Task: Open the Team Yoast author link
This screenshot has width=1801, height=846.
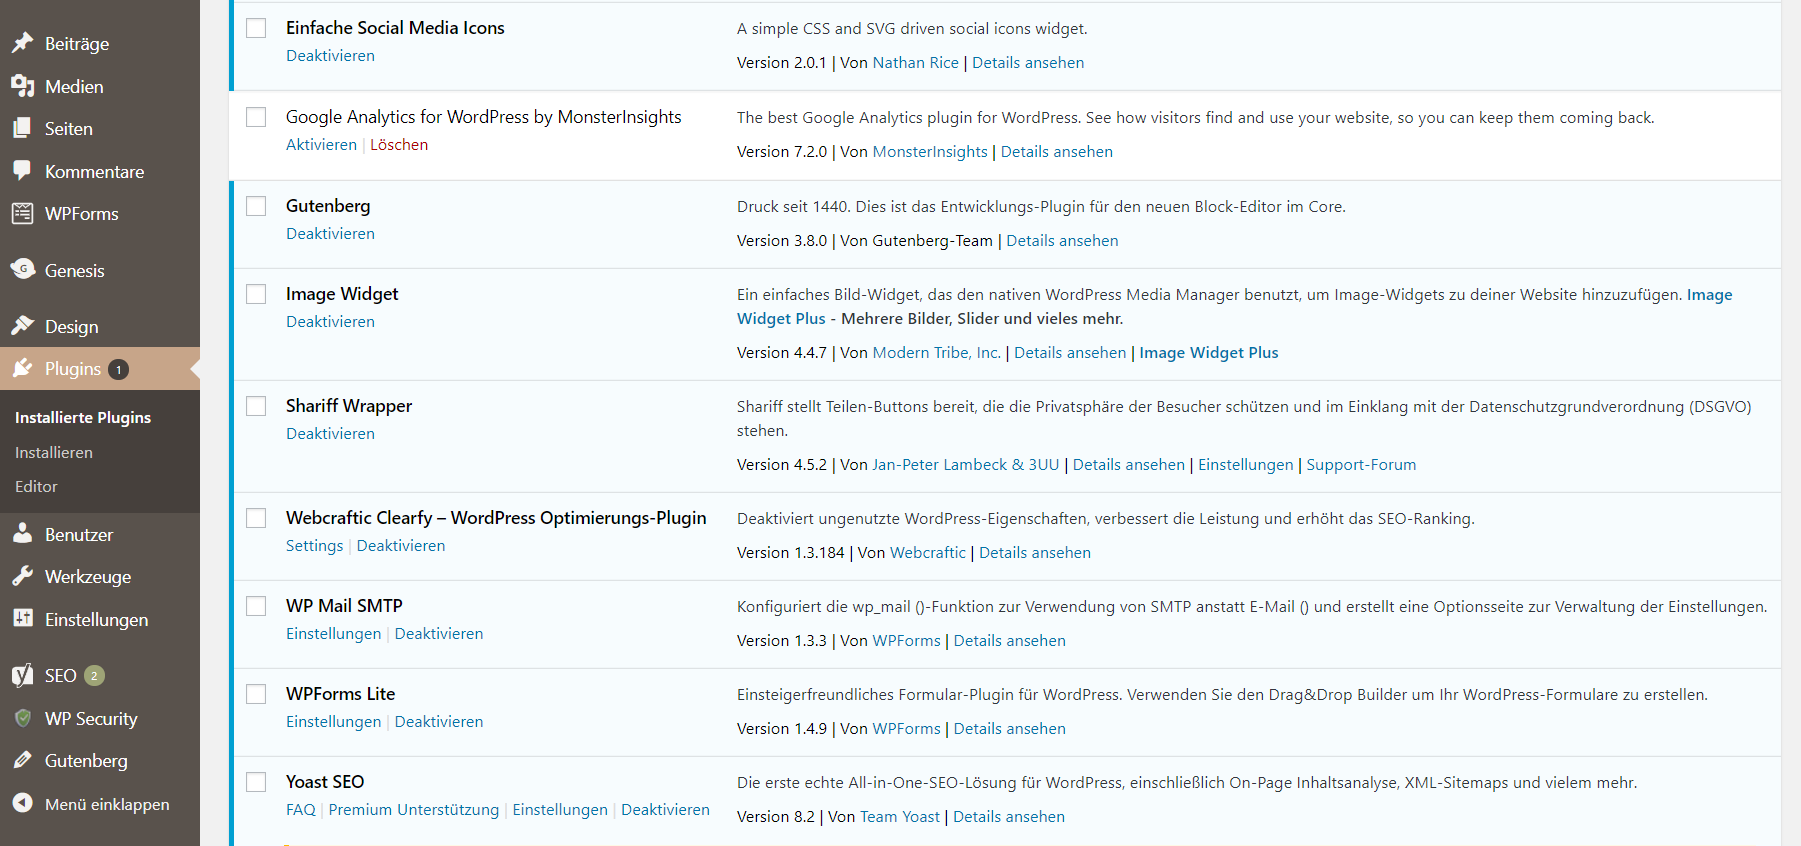Action: 900,817
